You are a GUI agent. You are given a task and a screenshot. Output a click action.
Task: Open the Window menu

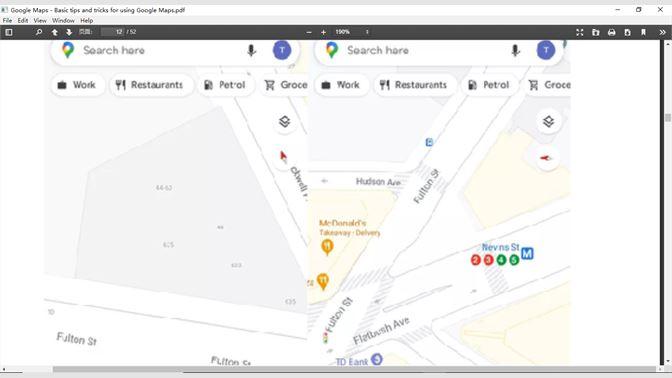pos(63,20)
